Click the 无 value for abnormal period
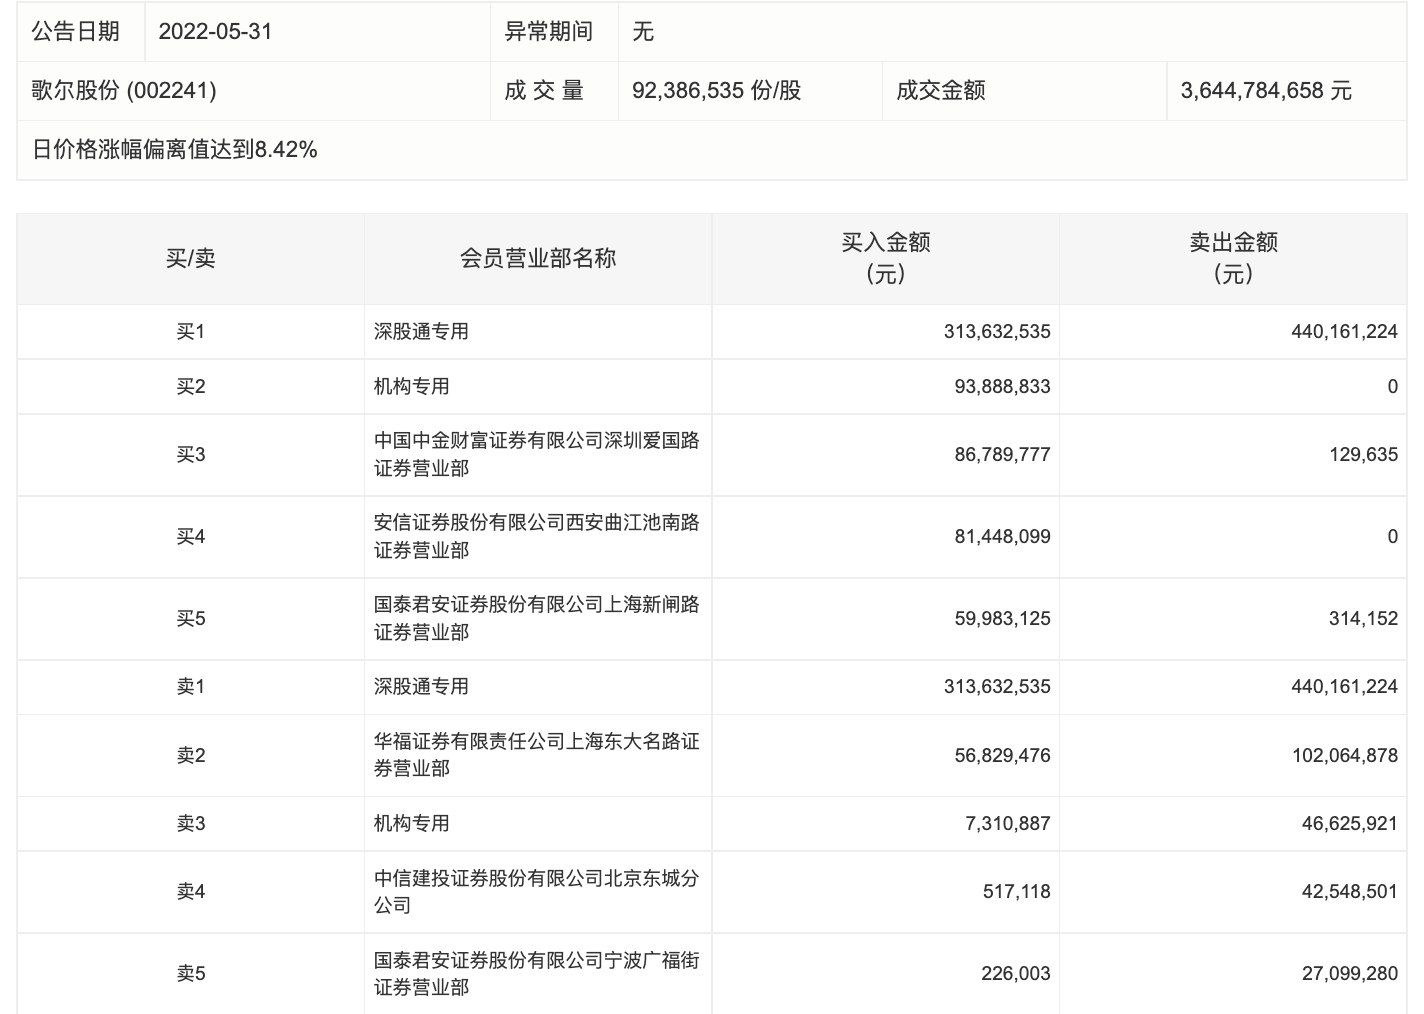Image resolution: width=1424 pixels, height=1014 pixels. click(x=643, y=31)
